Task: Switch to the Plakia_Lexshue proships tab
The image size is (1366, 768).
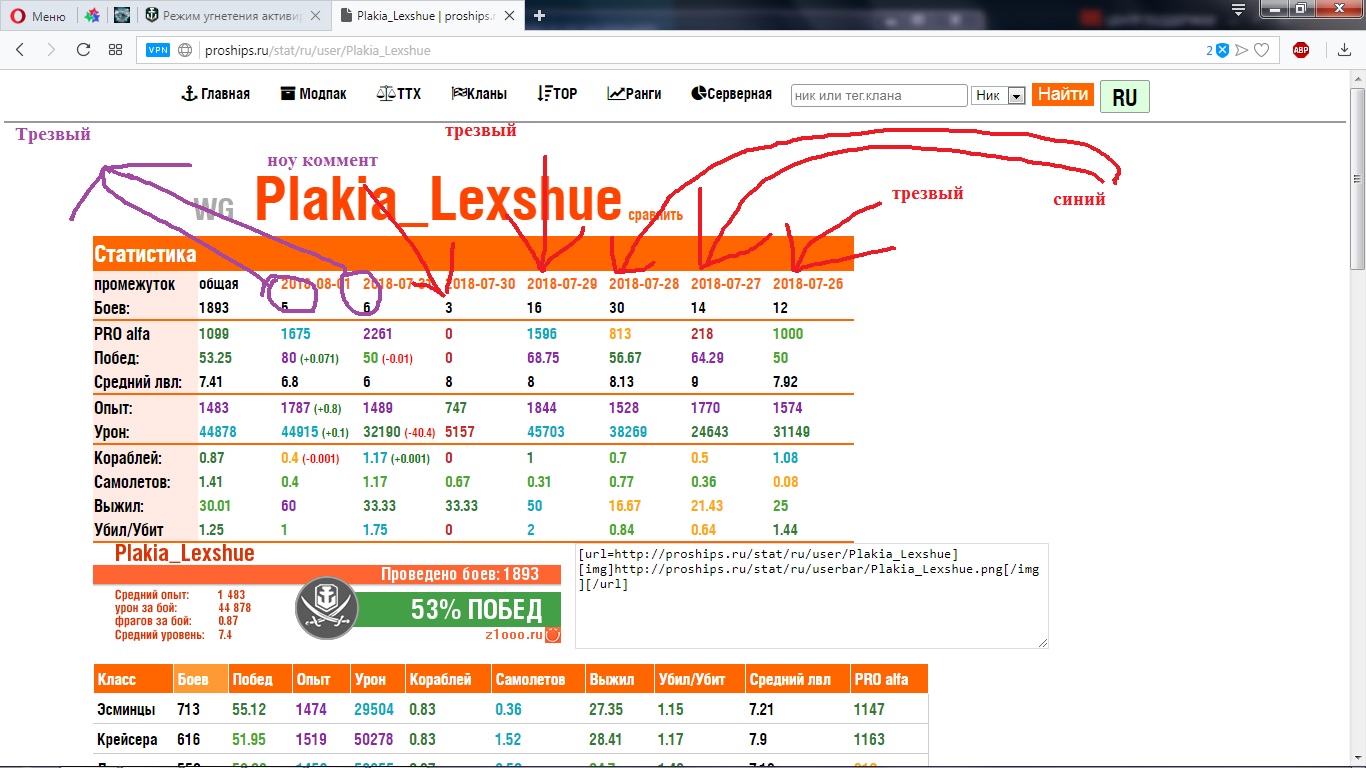Action: tap(428, 15)
